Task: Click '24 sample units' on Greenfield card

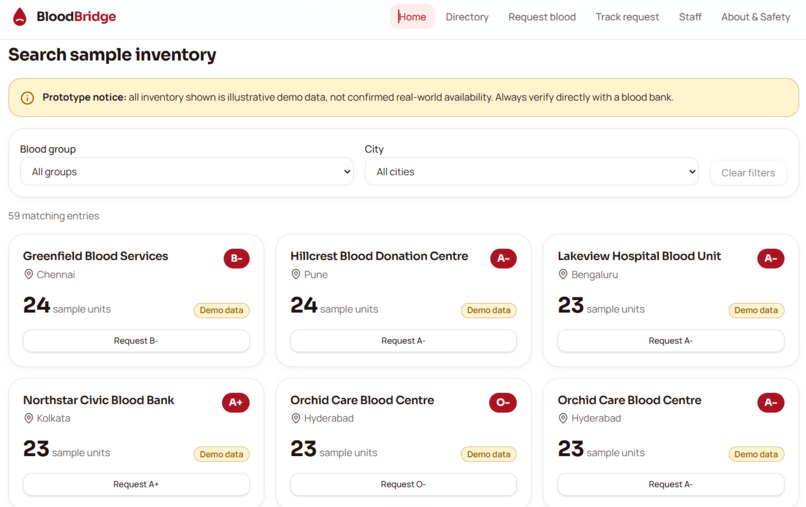Action: point(67,306)
